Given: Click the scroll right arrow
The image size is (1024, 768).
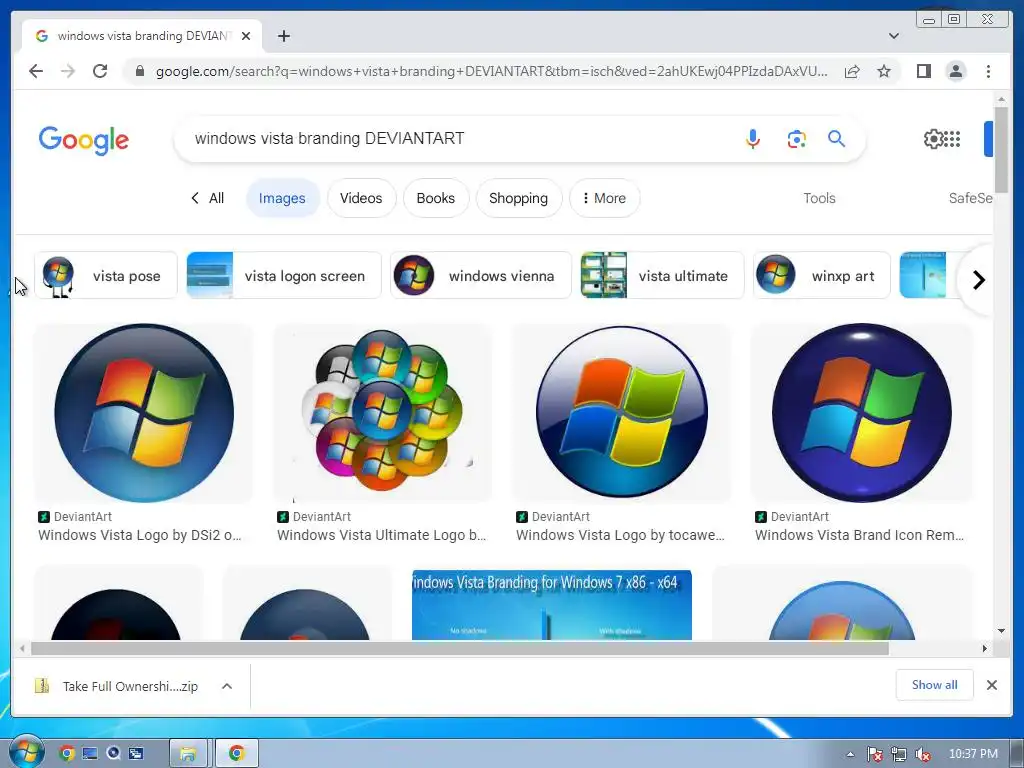Looking at the screenshot, I should pos(985,648).
